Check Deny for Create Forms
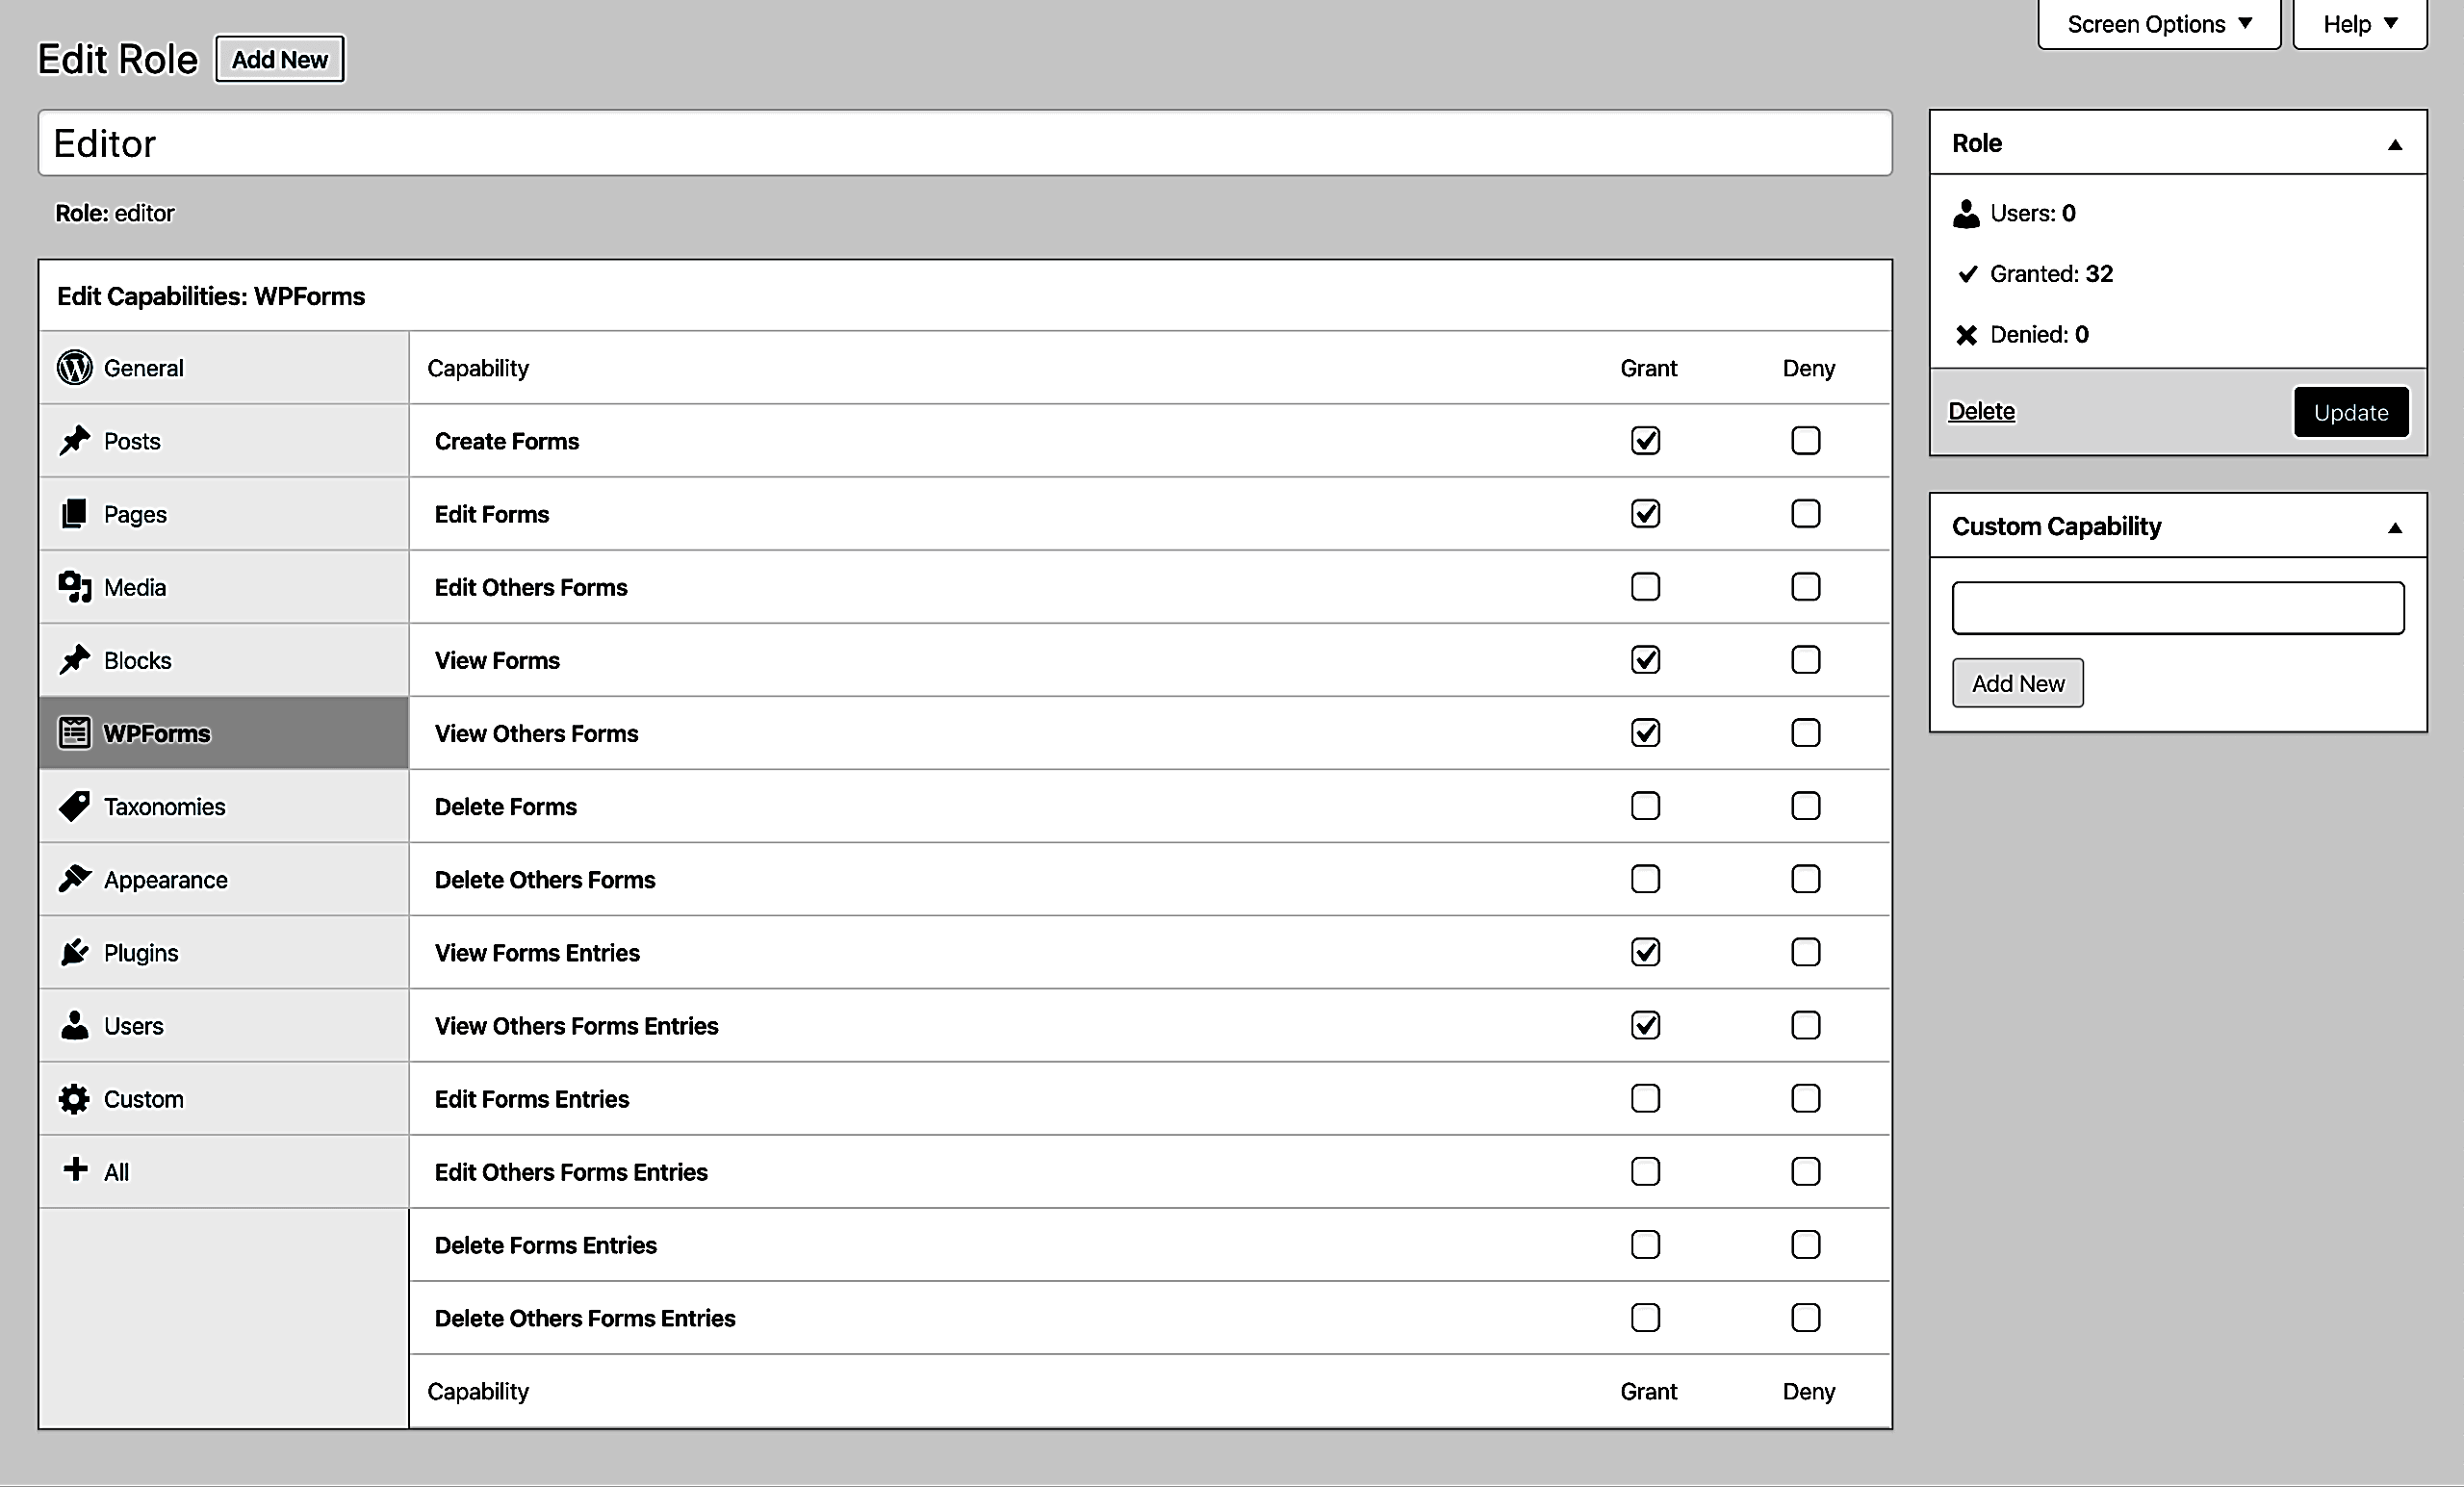2464x1487 pixels. pyautogui.click(x=1805, y=440)
